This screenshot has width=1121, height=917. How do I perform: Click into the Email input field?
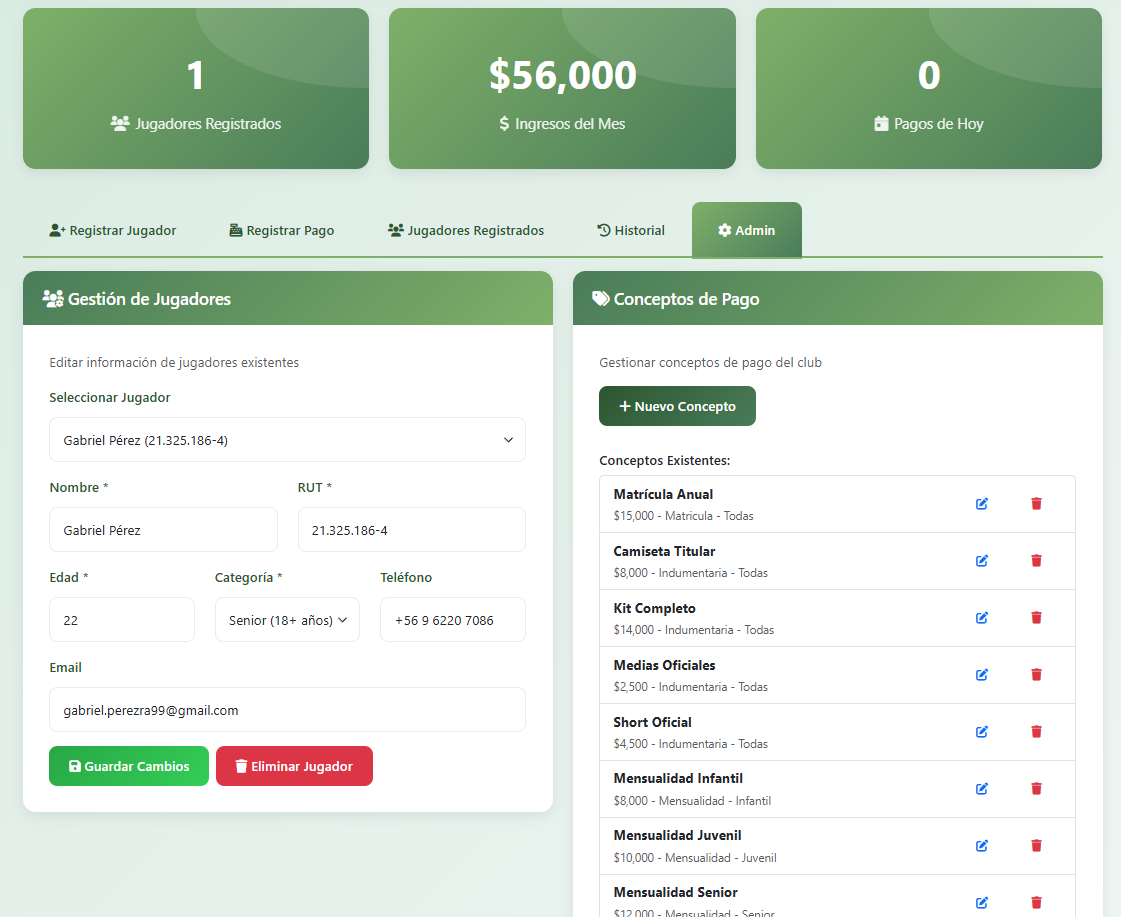[x=287, y=710]
